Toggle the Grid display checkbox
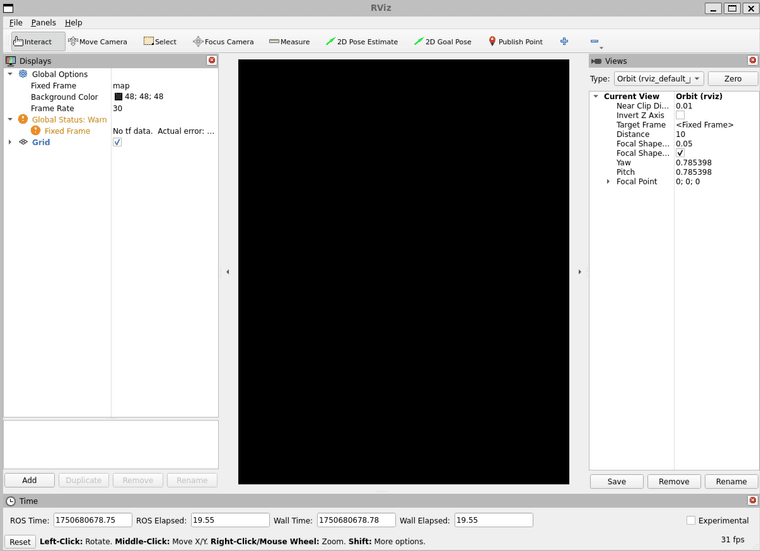The height and width of the screenshot is (551, 760). tap(117, 142)
